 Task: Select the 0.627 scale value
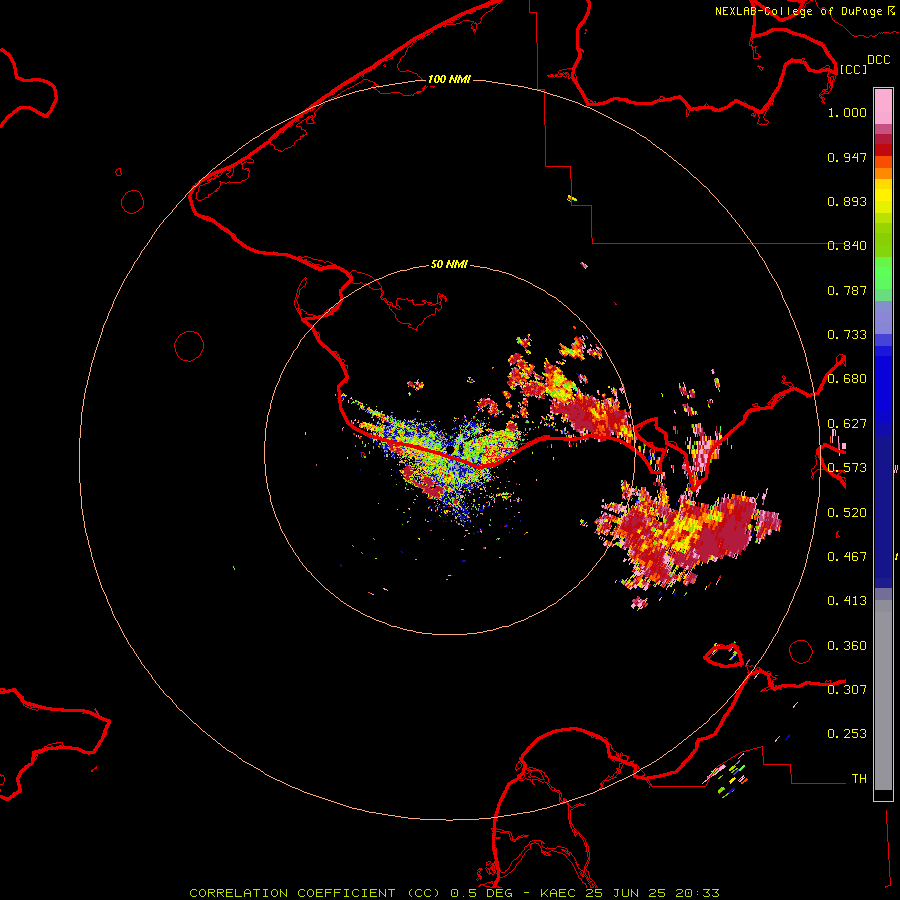(x=847, y=424)
